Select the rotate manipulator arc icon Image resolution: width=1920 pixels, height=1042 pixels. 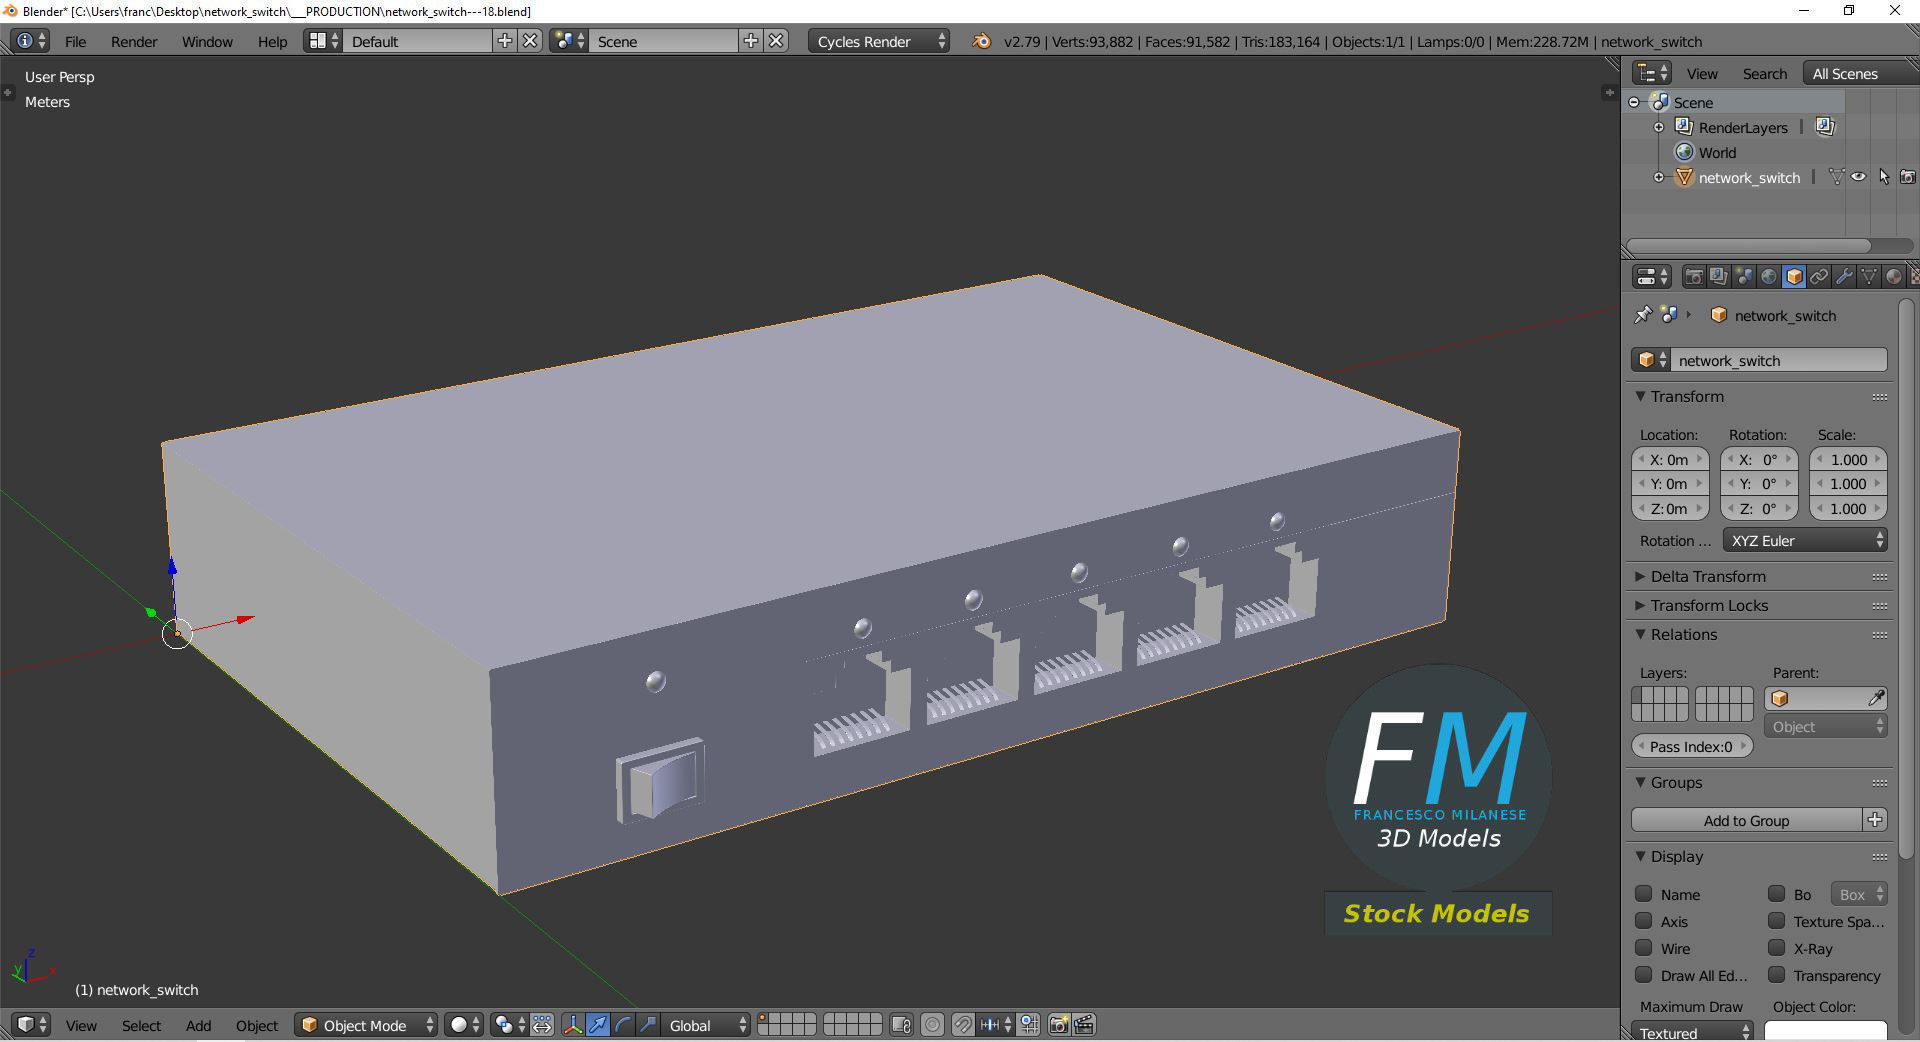[623, 1025]
